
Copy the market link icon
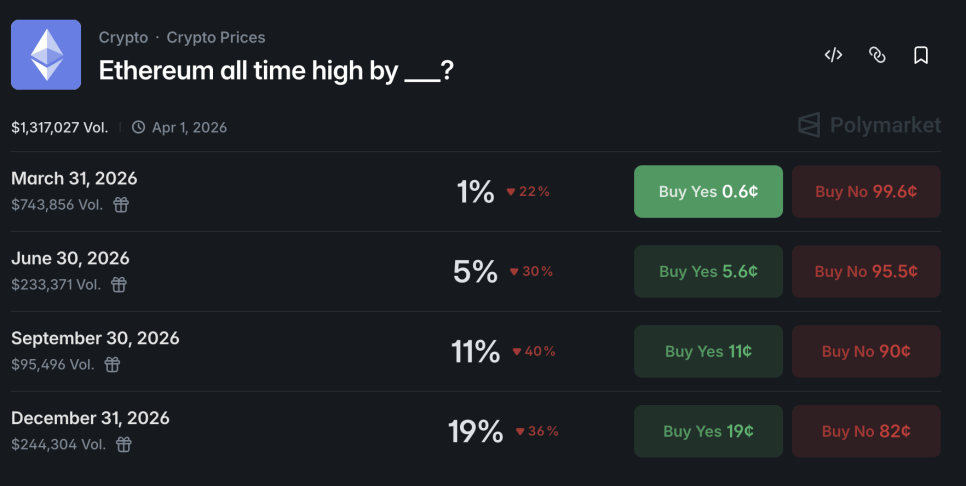[877, 55]
